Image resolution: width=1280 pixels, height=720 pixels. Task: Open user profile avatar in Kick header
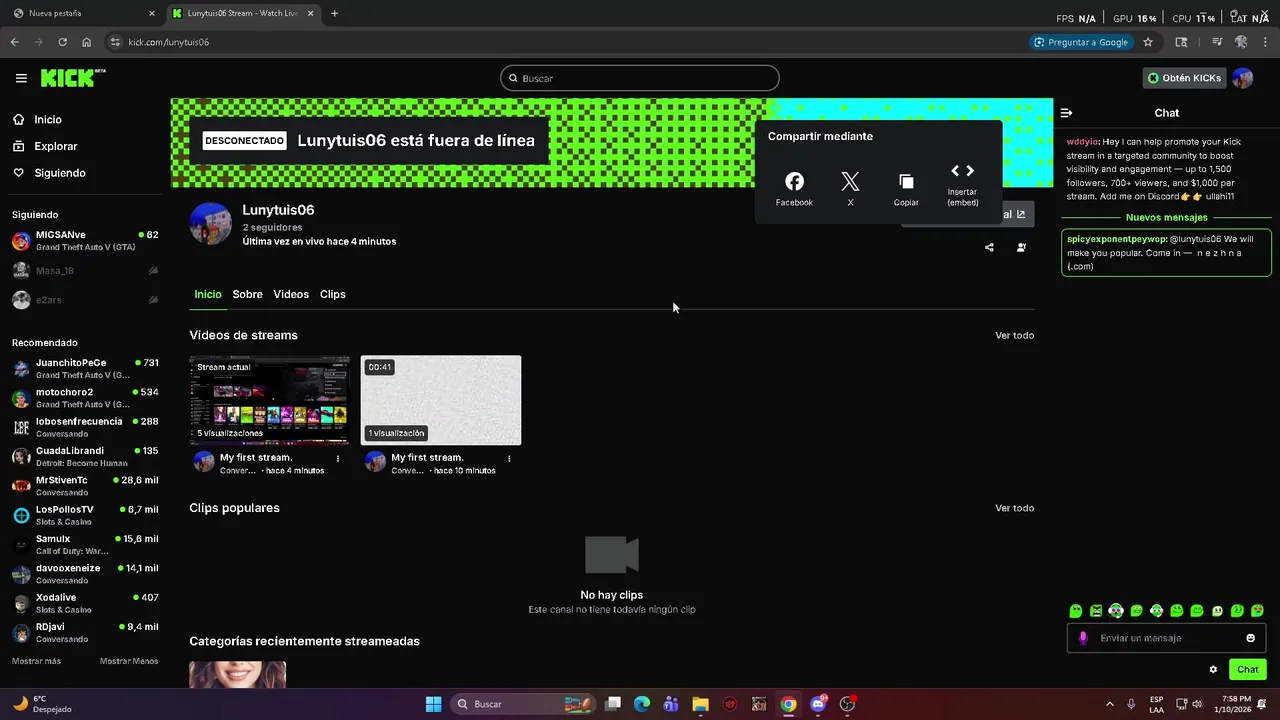[x=1242, y=78]
